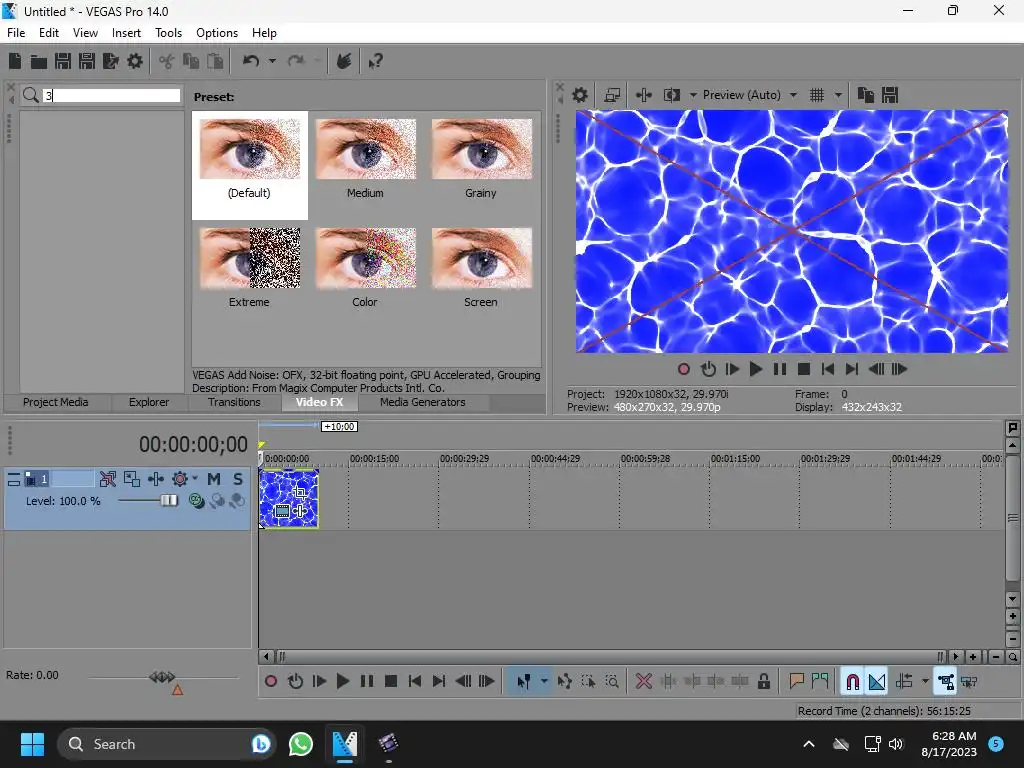Save snapshot to file icon

(x=890, y=95)
